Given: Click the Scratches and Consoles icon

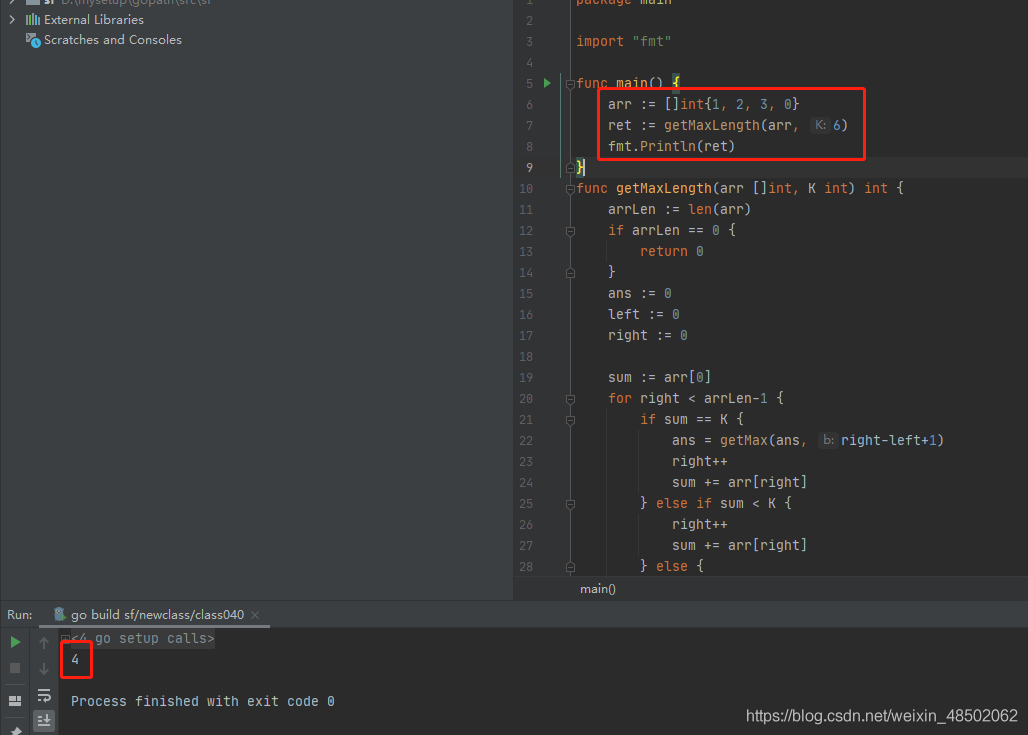Looking at the screenshot, I should pyautogui.click(x=33, y=41).
